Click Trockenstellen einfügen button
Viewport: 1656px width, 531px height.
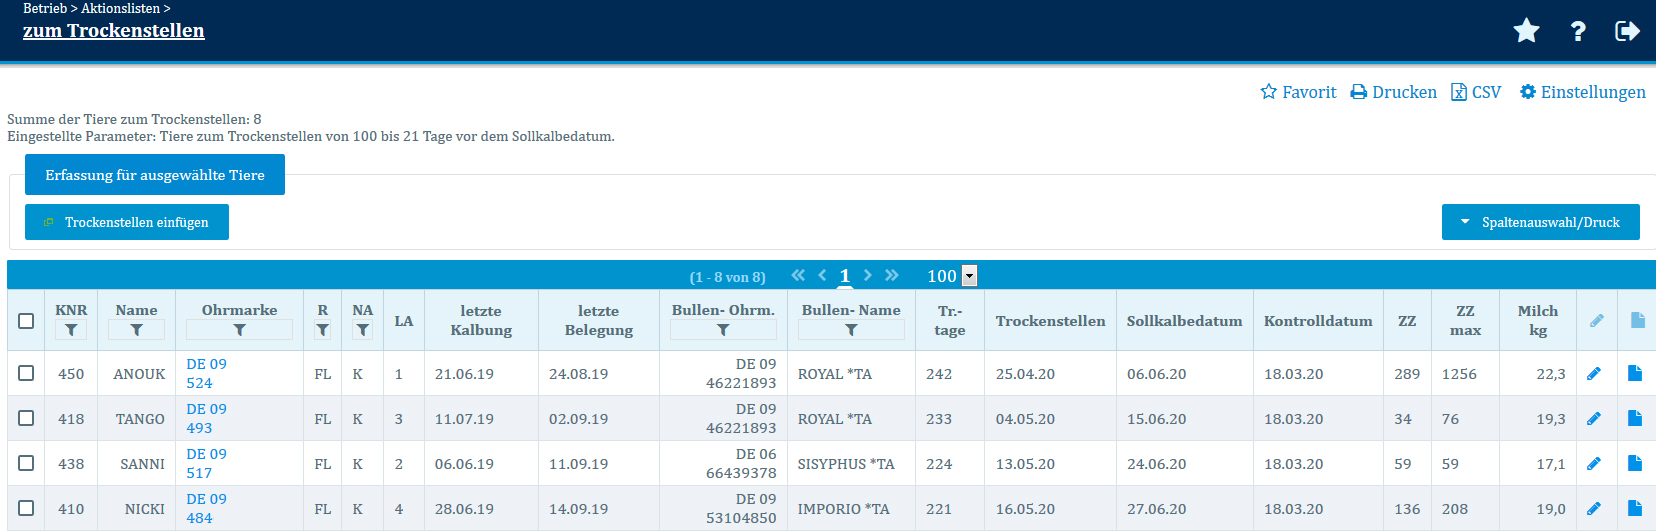127,222
